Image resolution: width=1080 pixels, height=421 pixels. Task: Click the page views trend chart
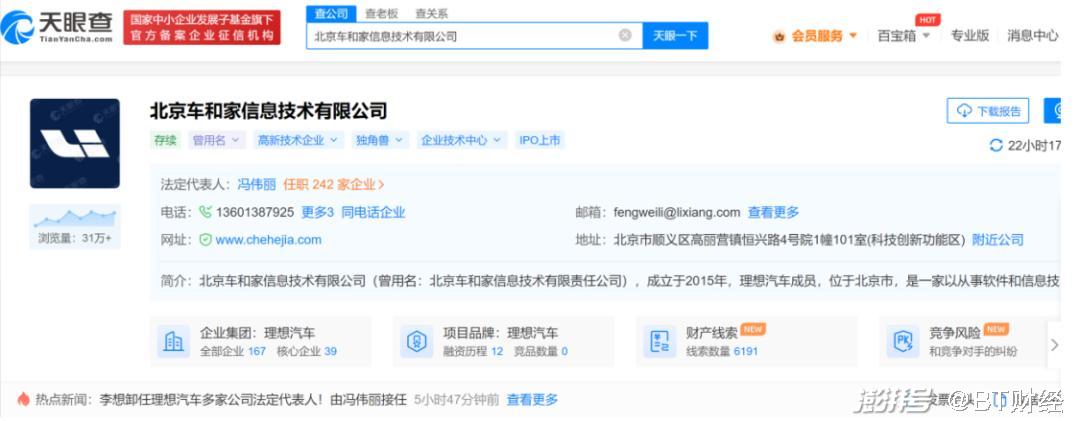coord(74,218)
